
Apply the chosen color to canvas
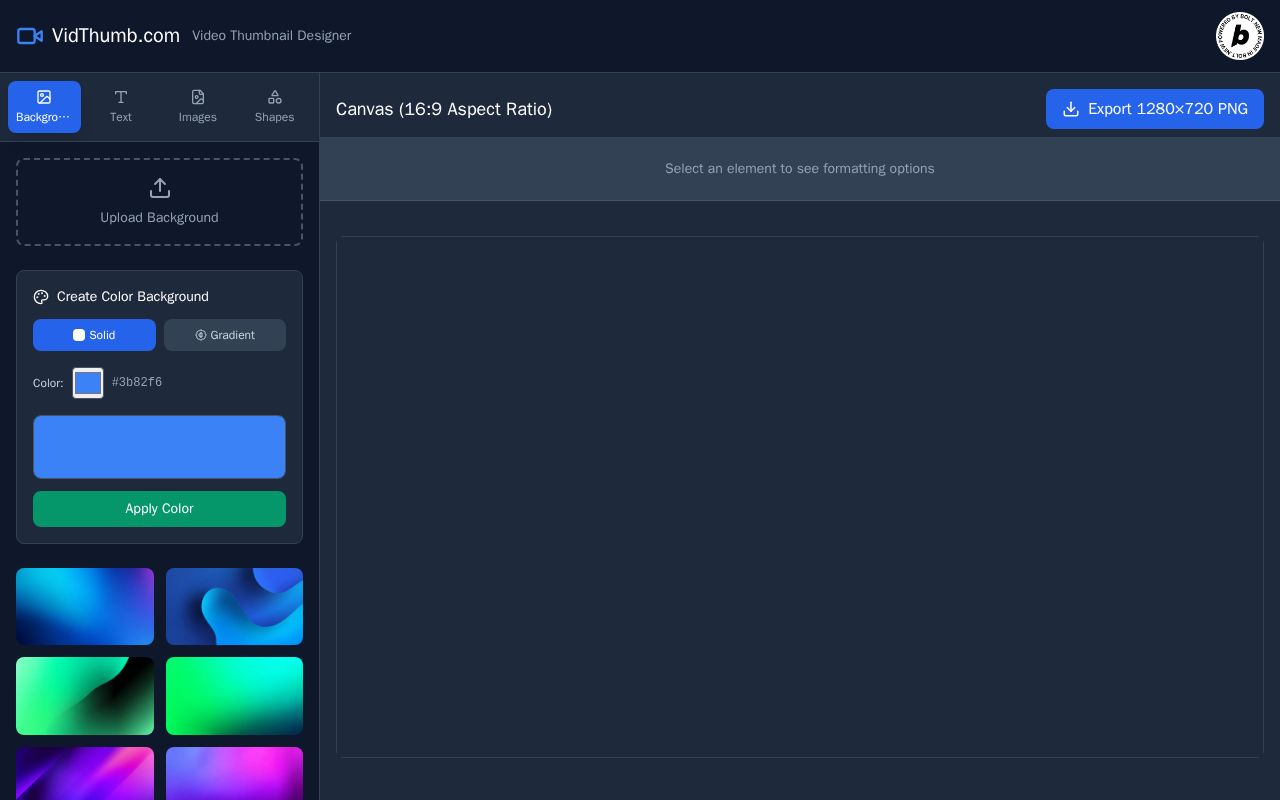pyautogui.click(x=159, y=509)
